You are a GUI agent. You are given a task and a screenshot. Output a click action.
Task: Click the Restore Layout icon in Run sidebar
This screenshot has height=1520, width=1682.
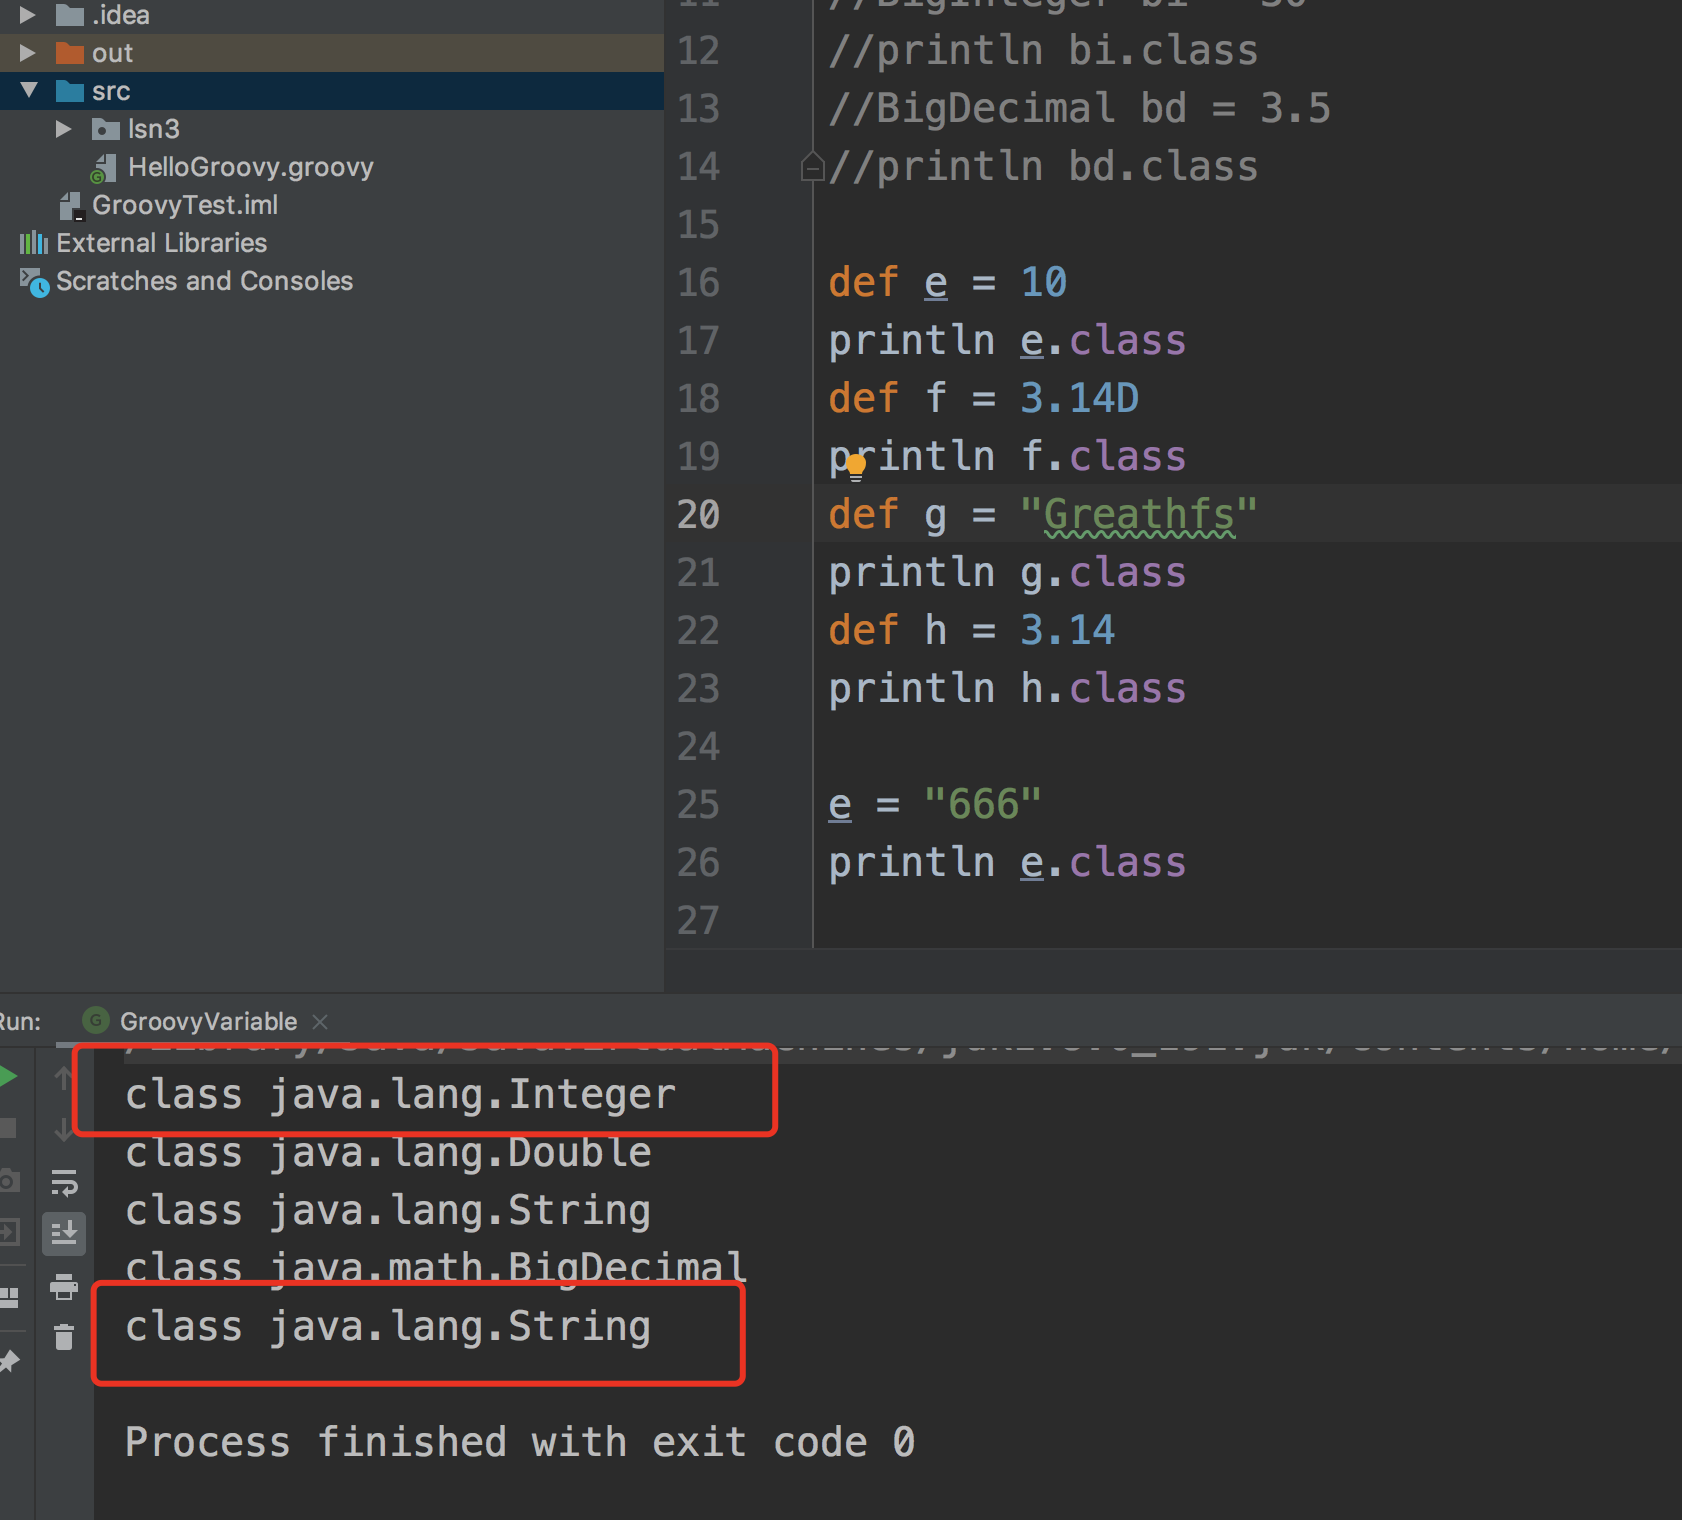(x=8, y=1298)
